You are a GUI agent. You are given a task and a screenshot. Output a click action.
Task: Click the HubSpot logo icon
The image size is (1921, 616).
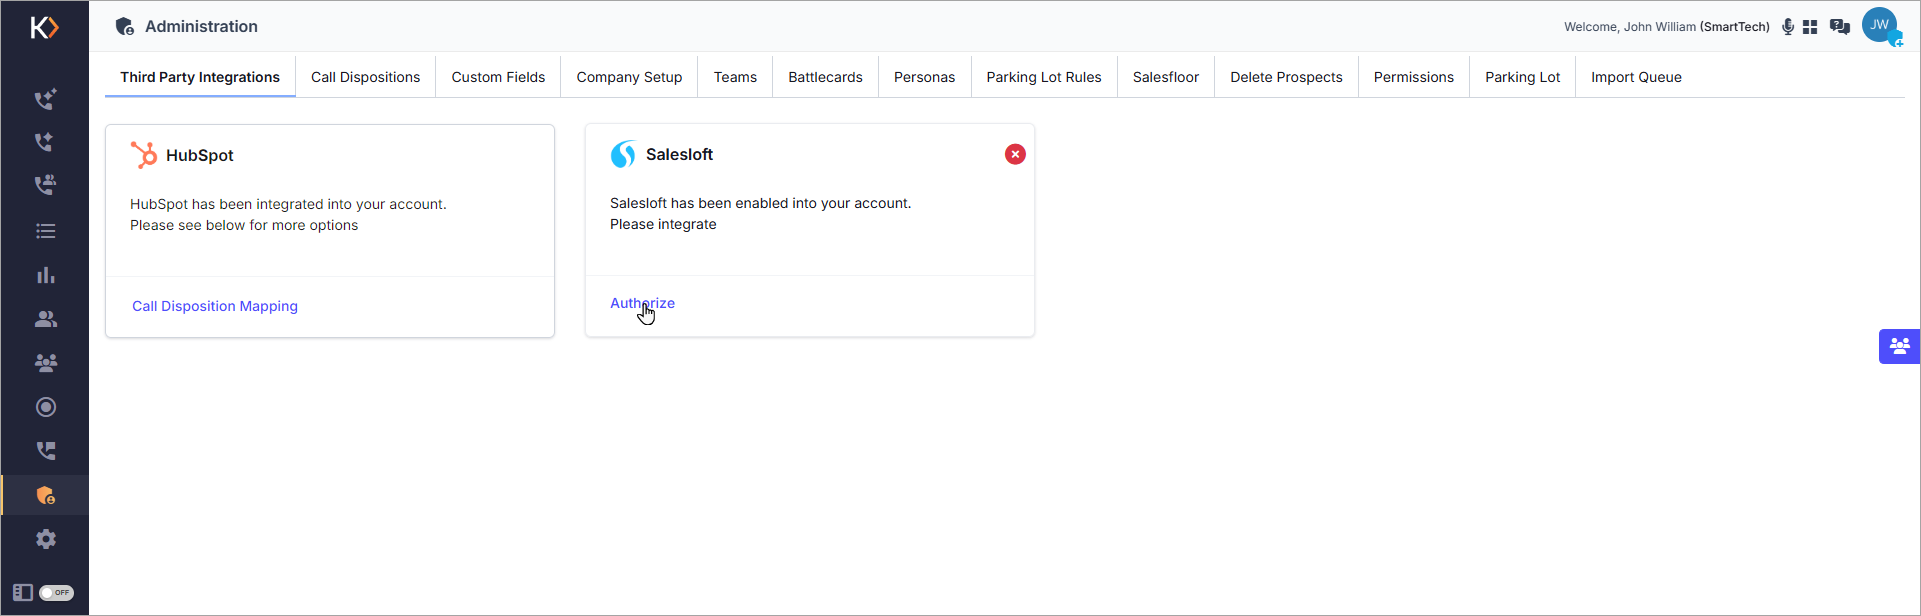point(144,155)
